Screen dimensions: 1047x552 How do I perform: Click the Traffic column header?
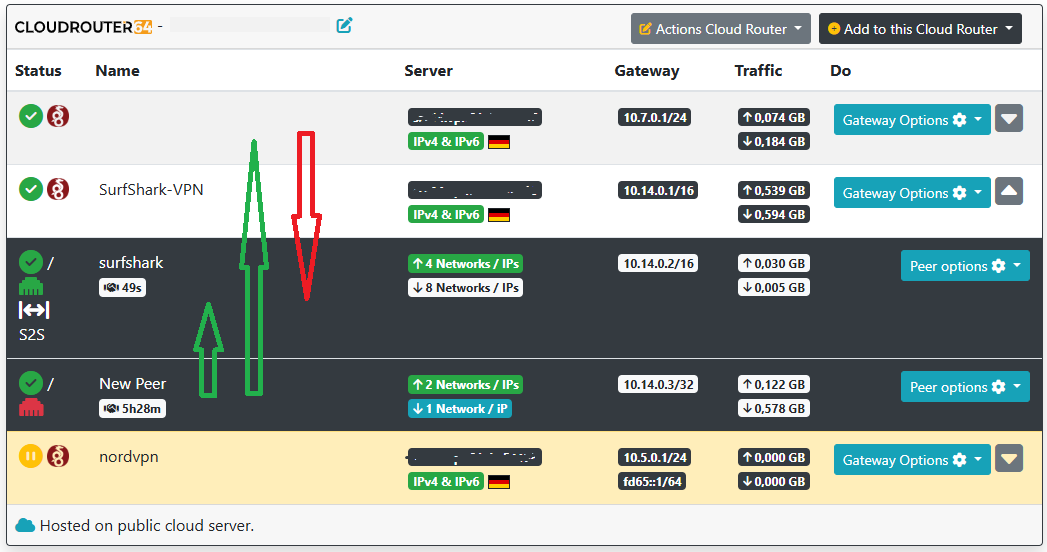758,71
